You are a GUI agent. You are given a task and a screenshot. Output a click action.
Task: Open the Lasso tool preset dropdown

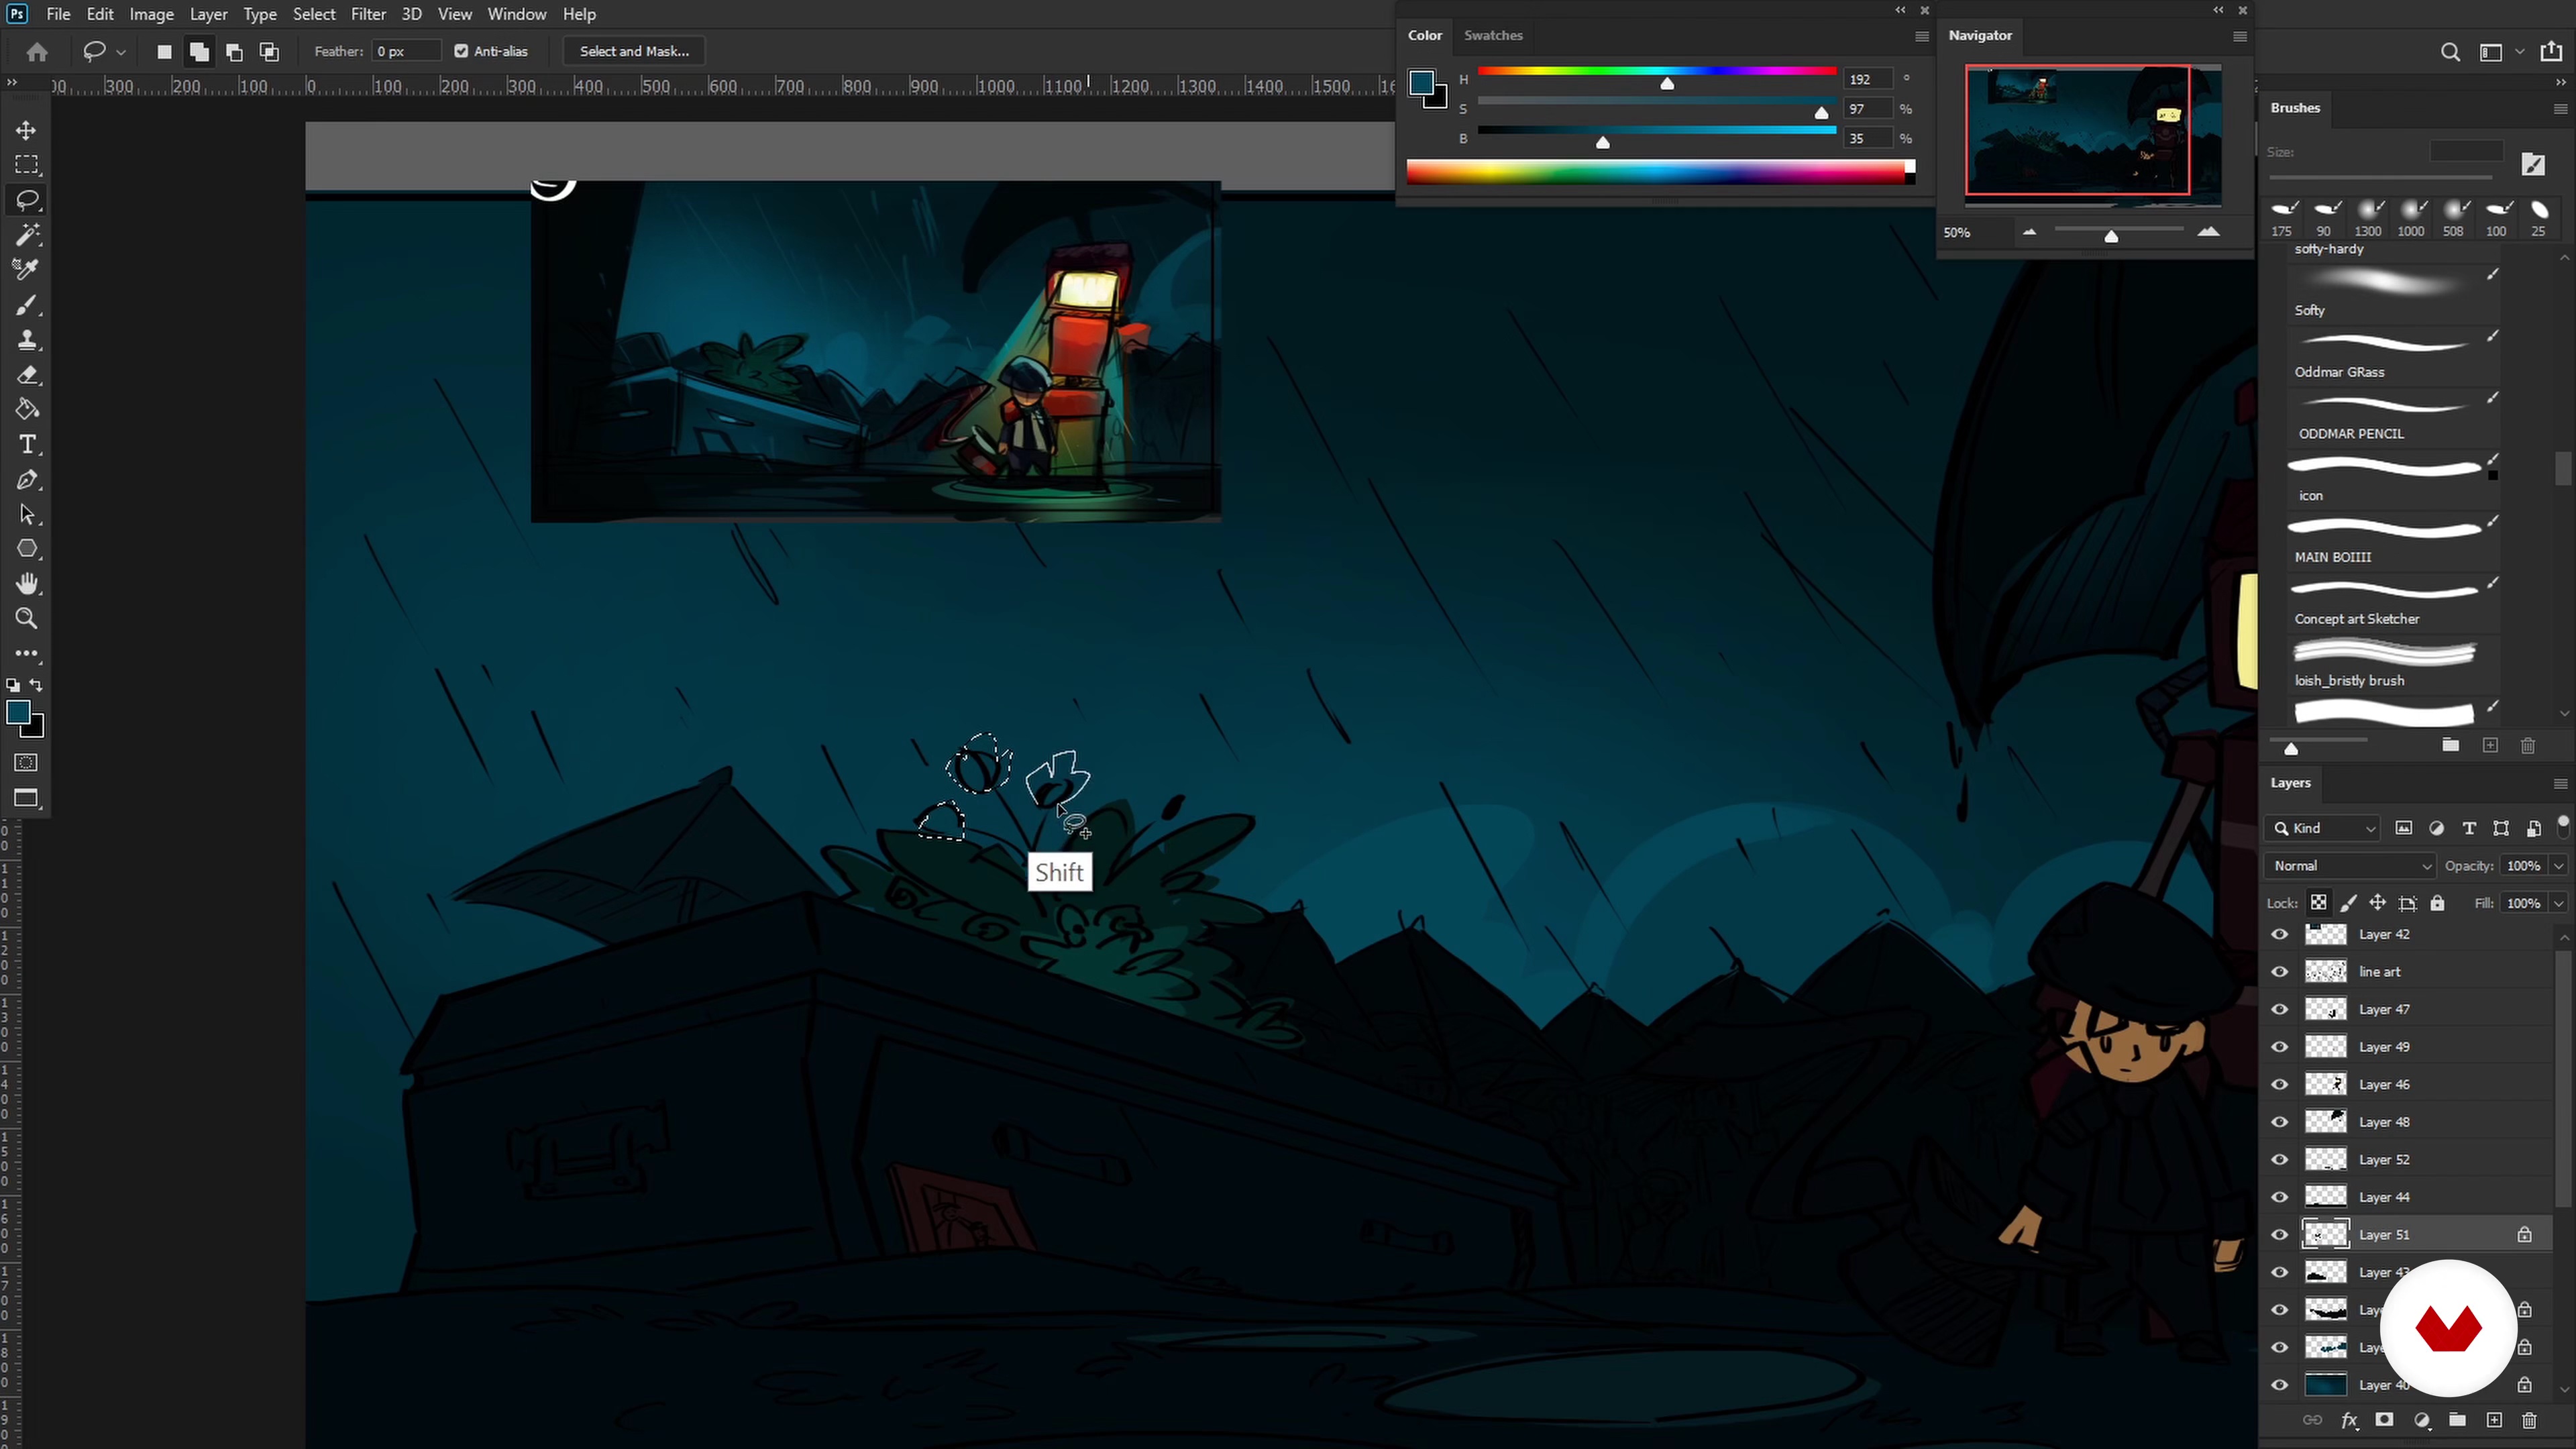pos(121,52)
